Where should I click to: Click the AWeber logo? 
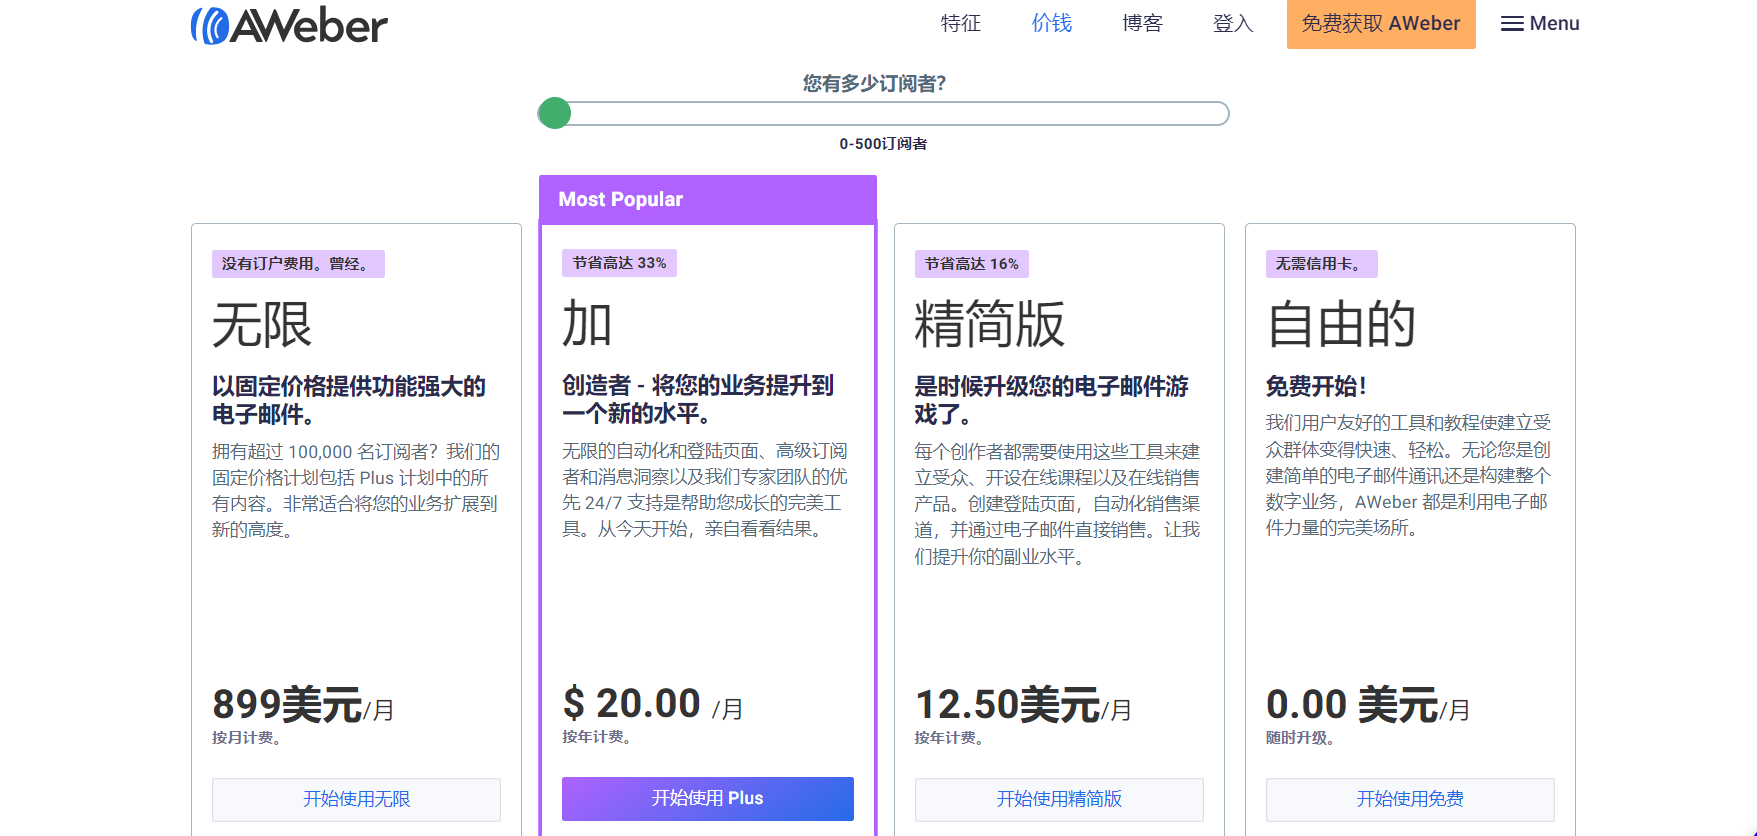click(289, 25)
